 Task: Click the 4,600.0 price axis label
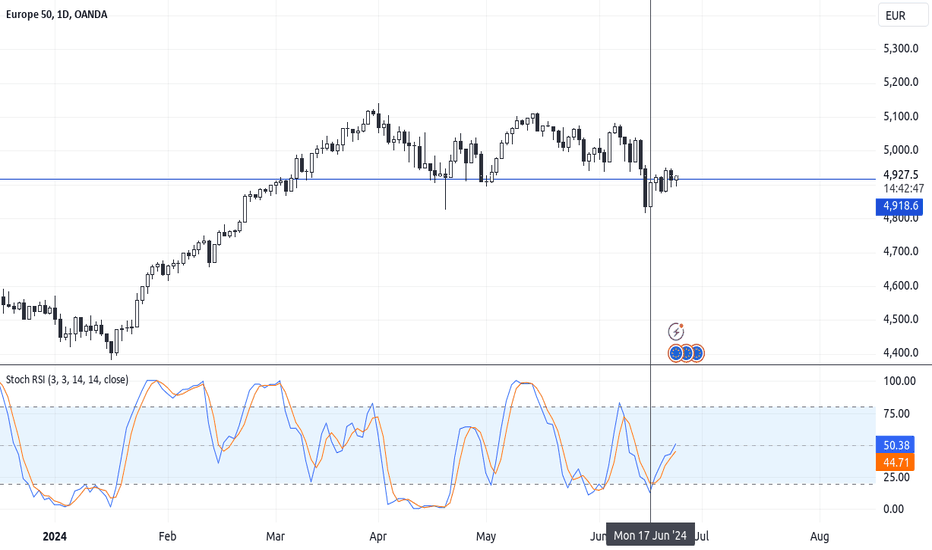[900, 285]
